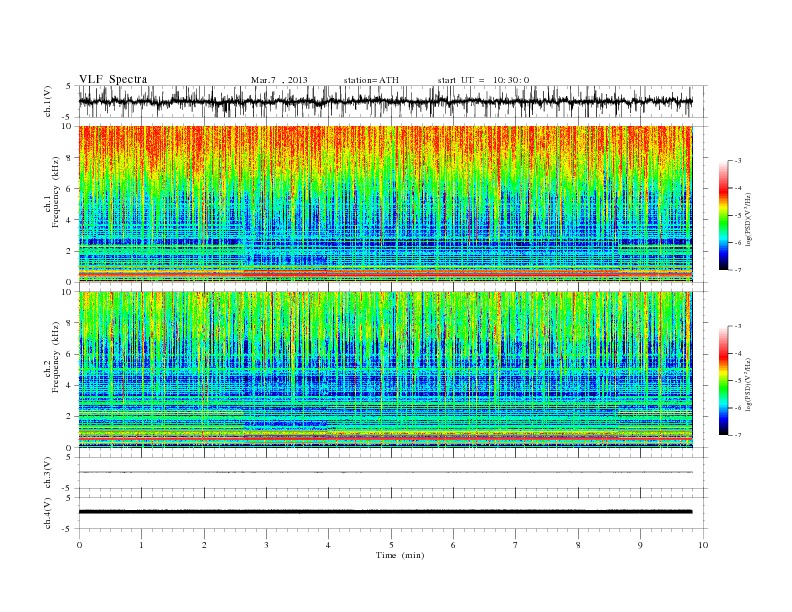
Task: Click the "7" tick on the time axis
Action: click(x=516, y=545)
